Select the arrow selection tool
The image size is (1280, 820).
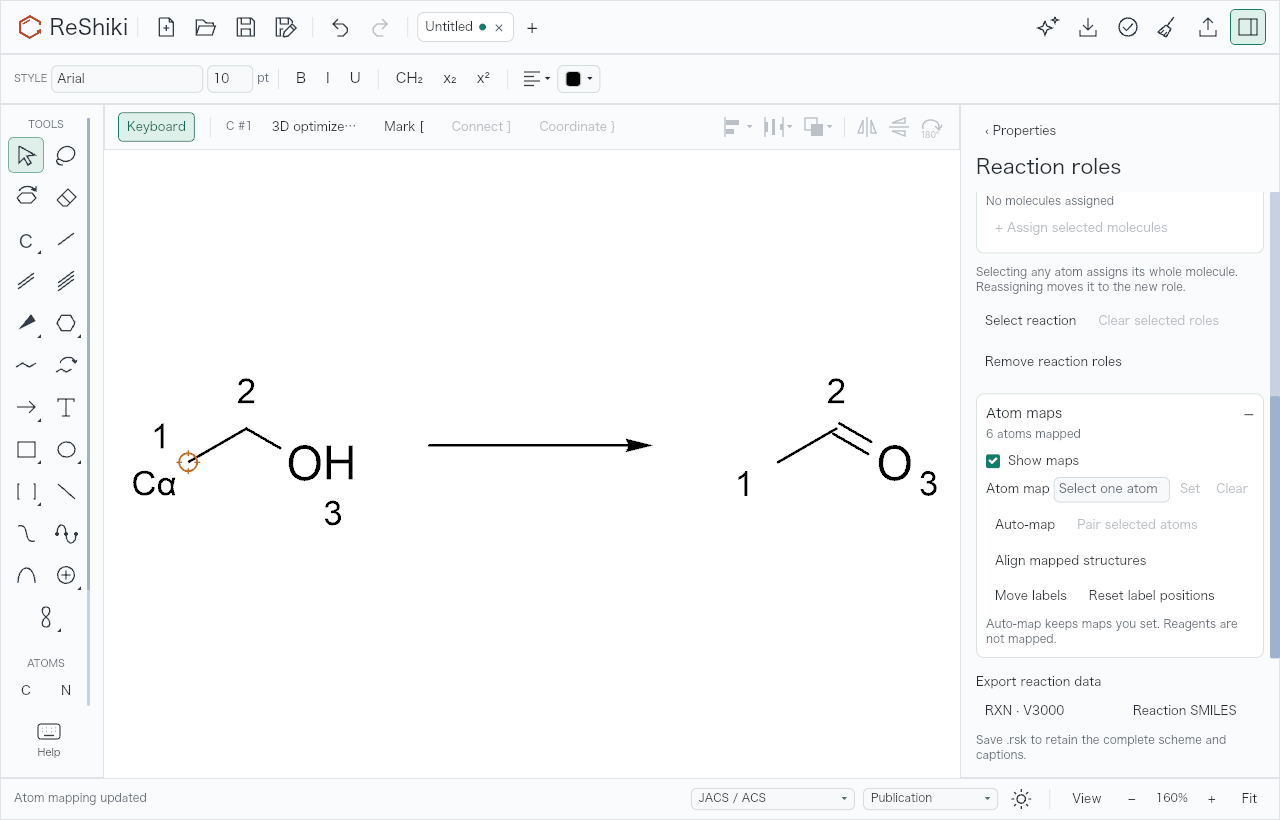pos(26,156)
